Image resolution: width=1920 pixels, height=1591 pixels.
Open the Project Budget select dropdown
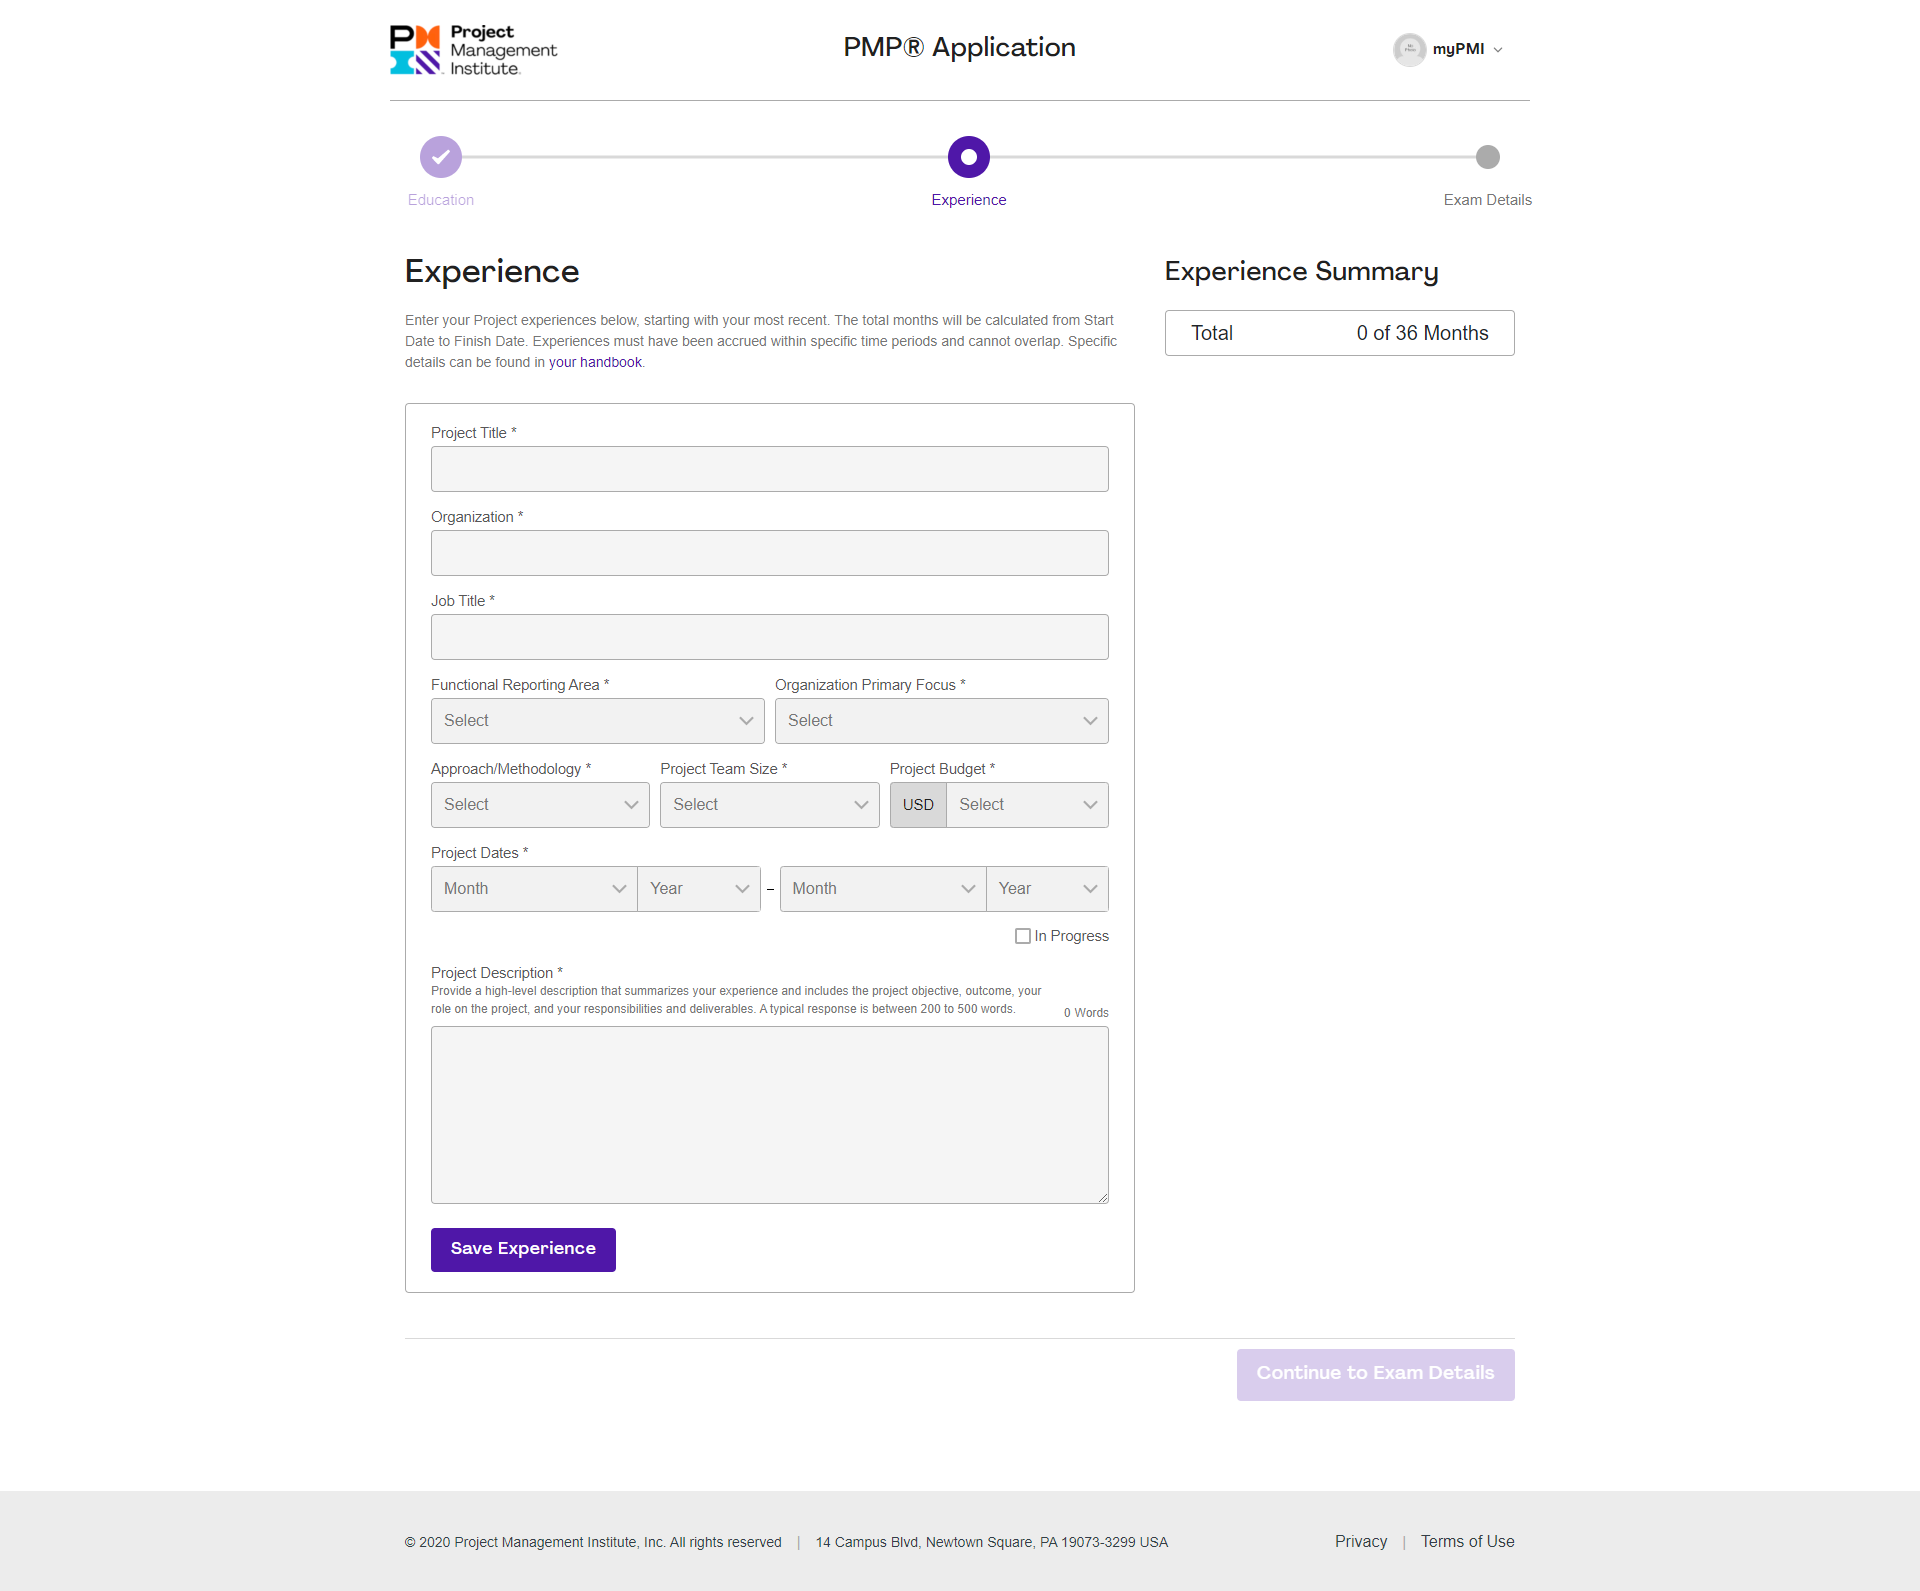tap(1026, 805)
